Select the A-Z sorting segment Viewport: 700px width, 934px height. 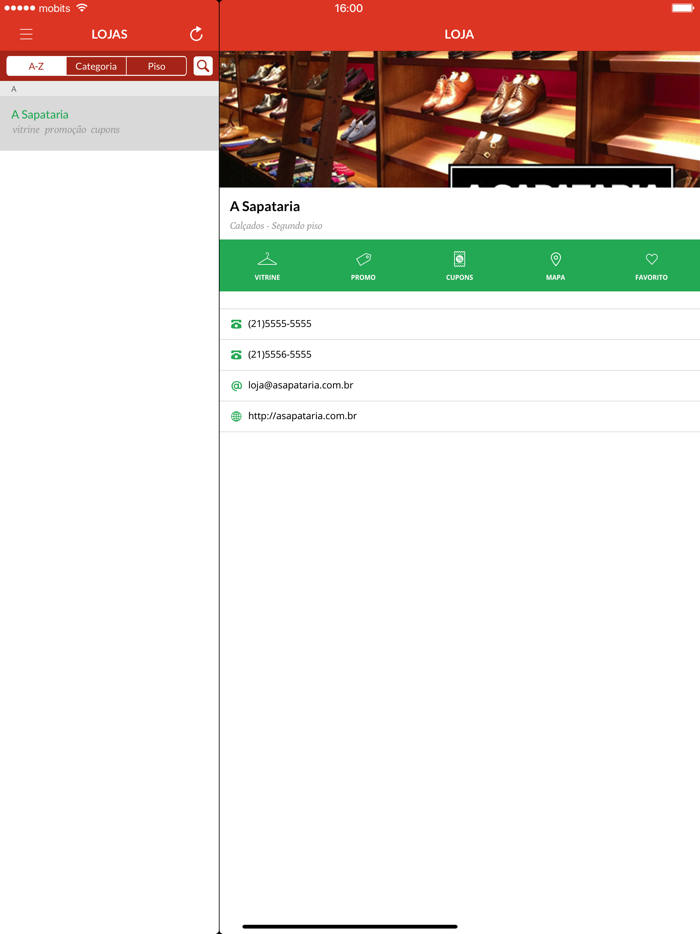pos(37,66)
